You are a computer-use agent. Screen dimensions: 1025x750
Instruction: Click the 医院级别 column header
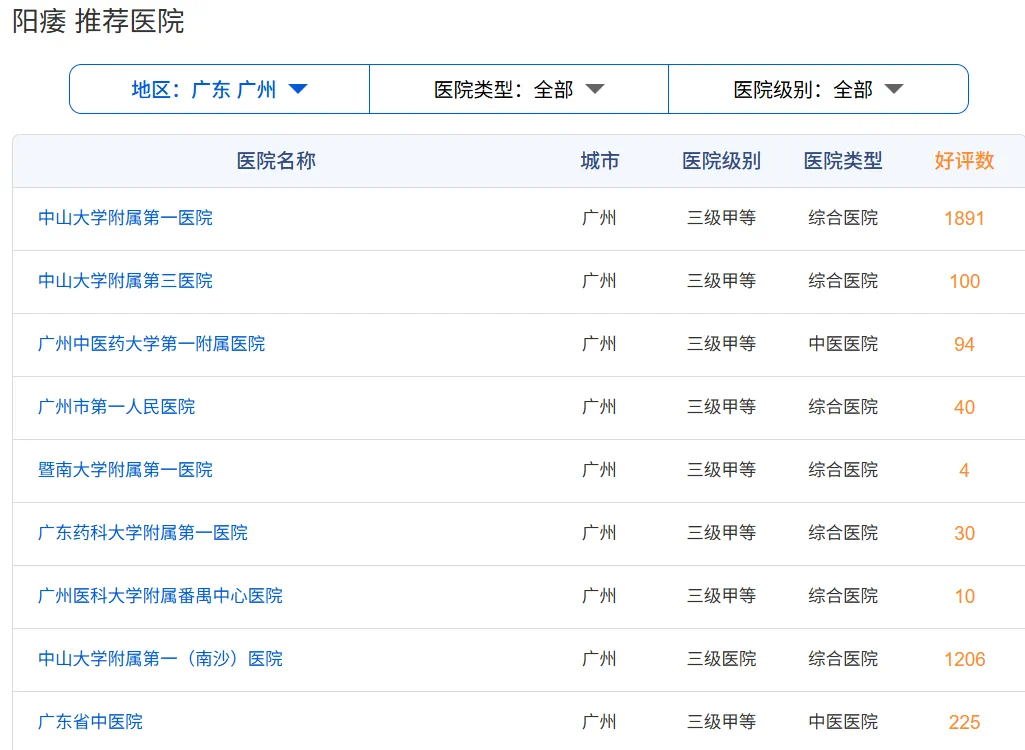point(721,161)
